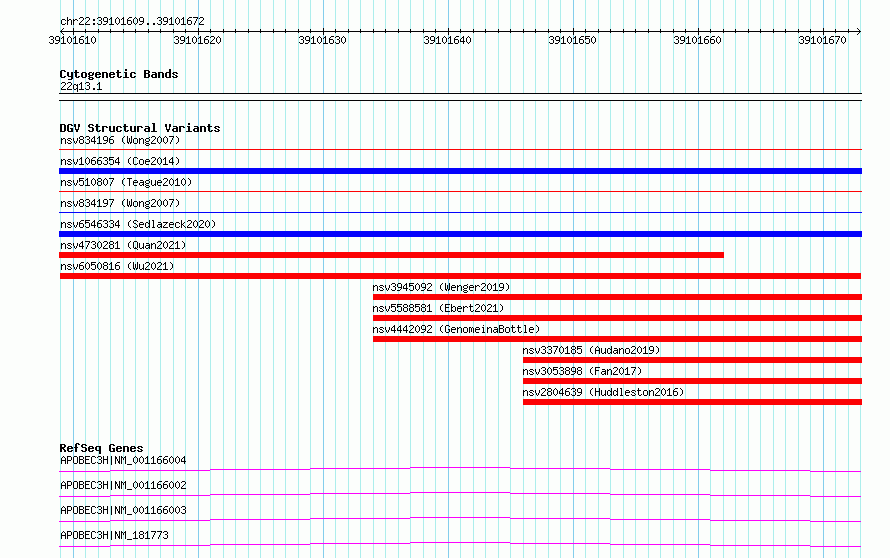This screenshot has height=558, width=890.
Task: Click the red bar under nsv4730281
Action: [x=392, y=255]
